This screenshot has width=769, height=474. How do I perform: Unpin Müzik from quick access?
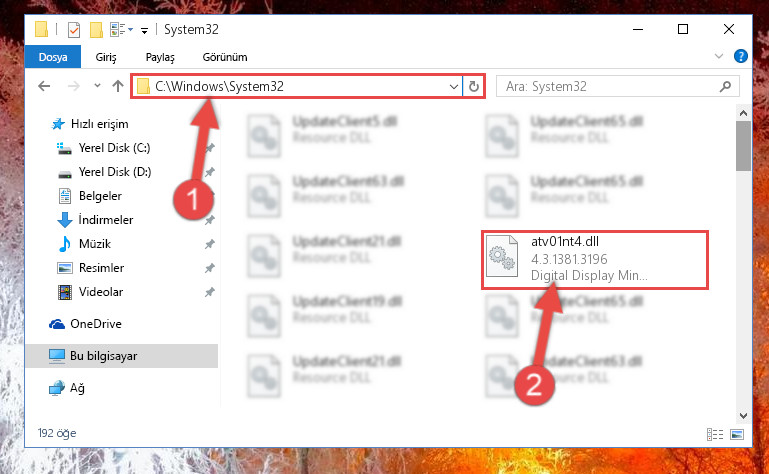[x=209, y=244]
